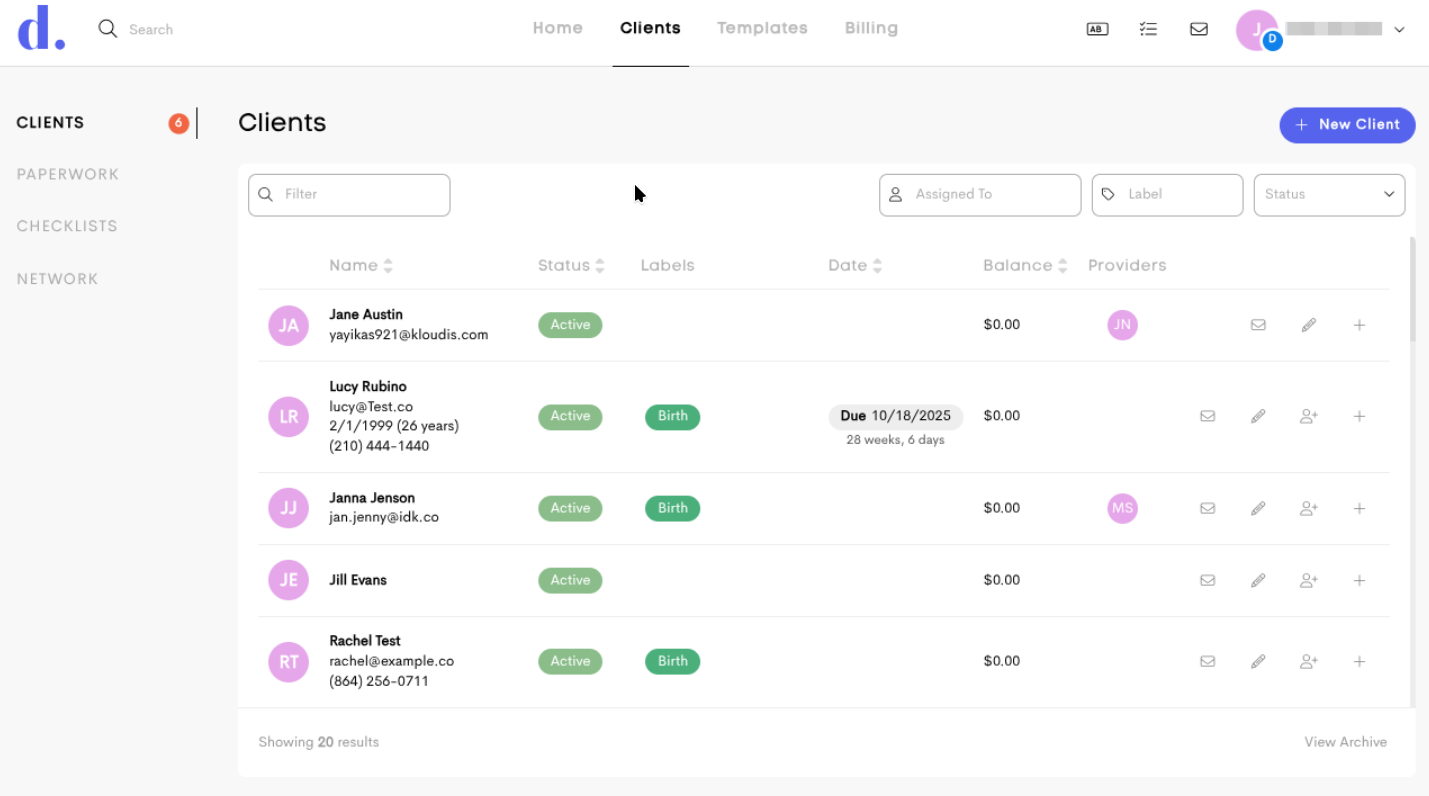Click email yayikas921@kloudis.com
Image resolution: width=1429 pixels, height=796 pixels.
(409, 335)
